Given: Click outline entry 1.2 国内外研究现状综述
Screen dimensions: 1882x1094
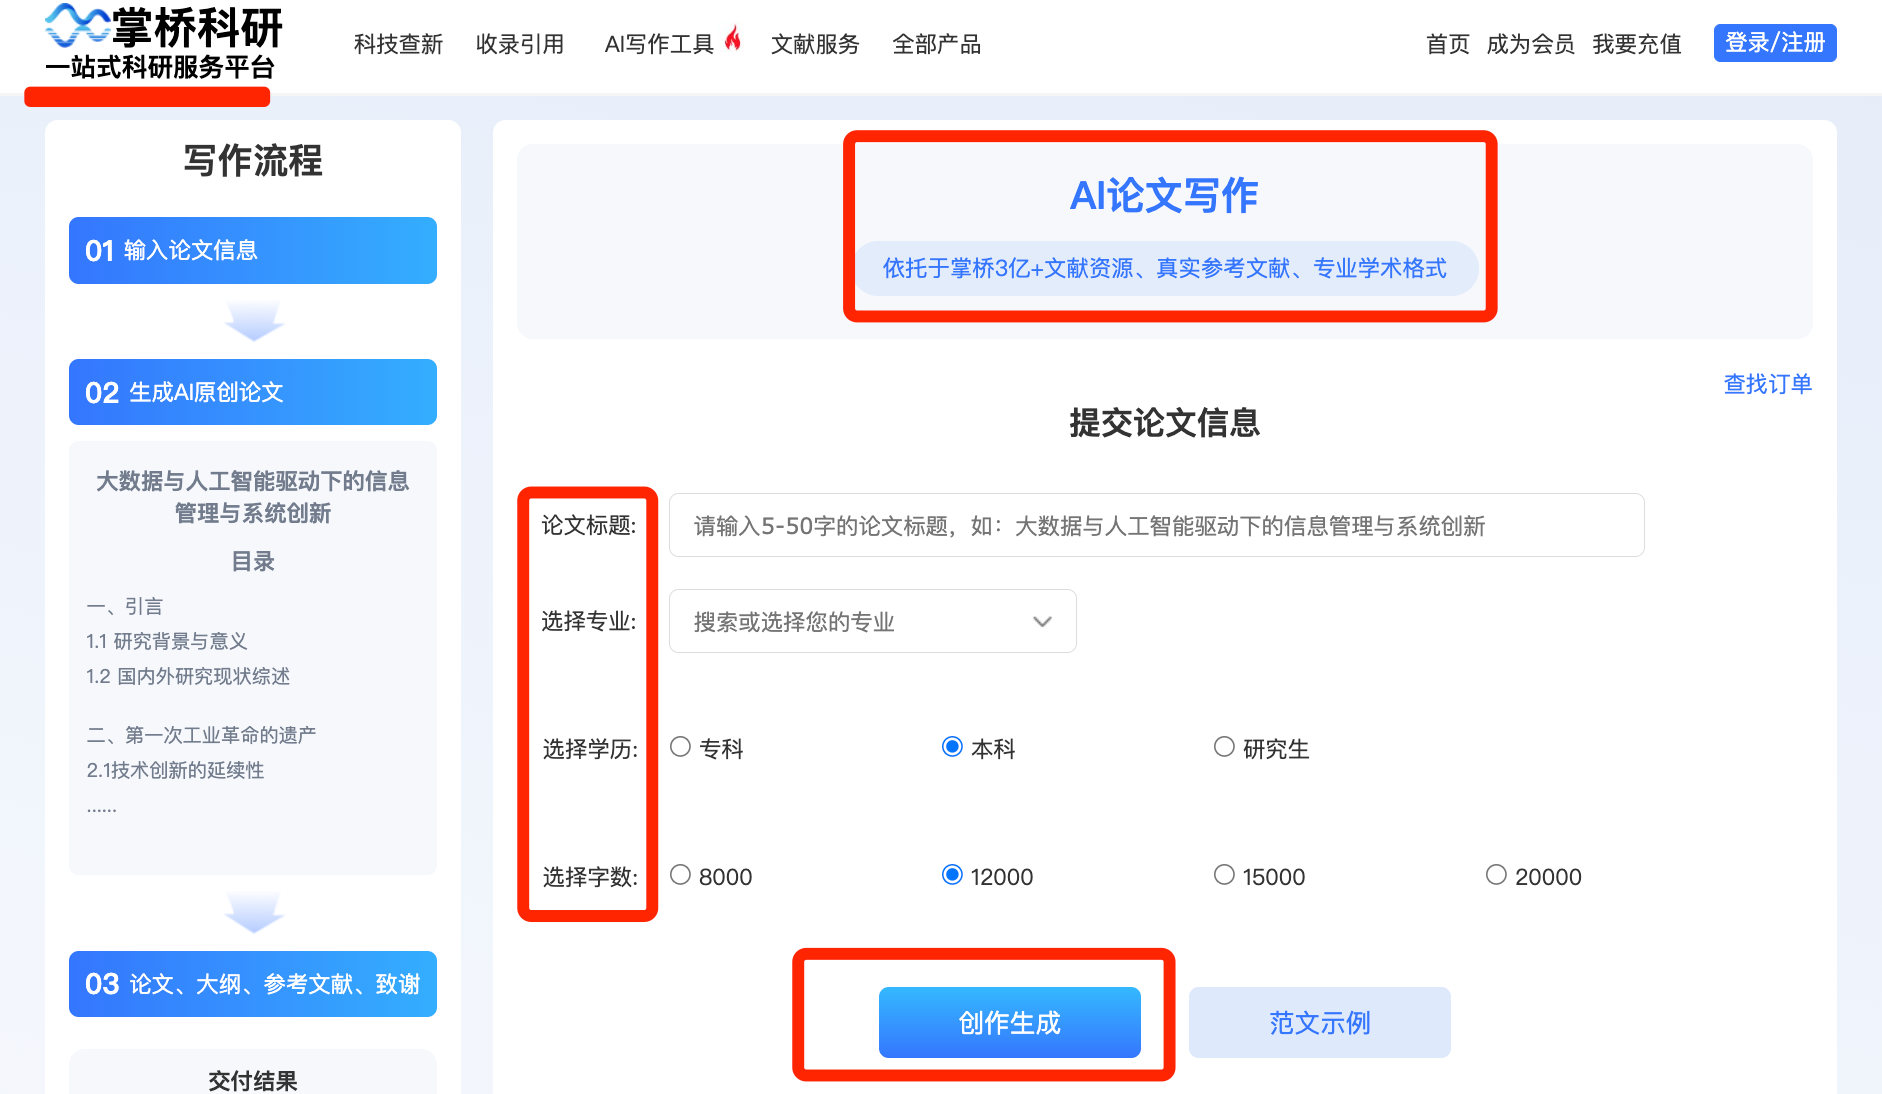Looking at the screenshot, I should [x=188, y=676].
